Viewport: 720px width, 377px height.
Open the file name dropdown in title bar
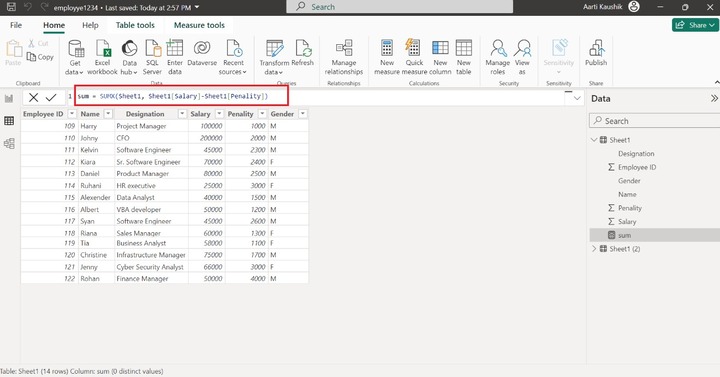point(197,7)
